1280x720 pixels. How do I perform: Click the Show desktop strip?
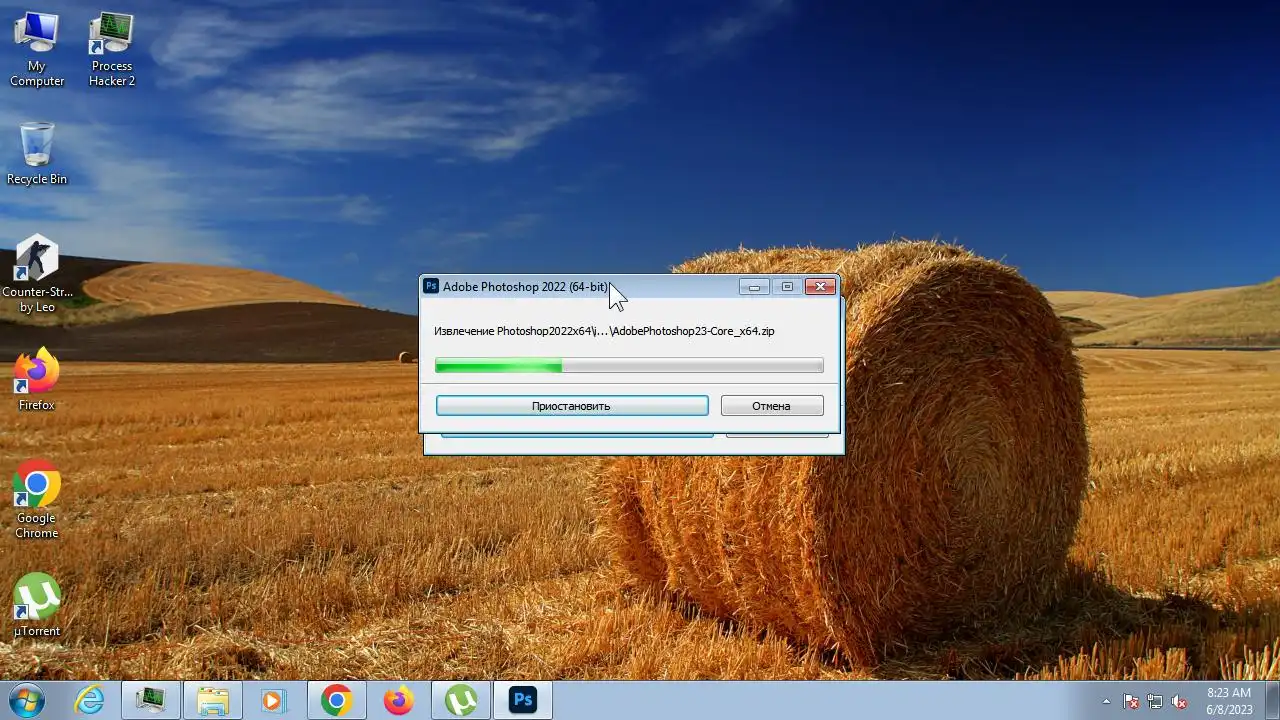click(x=1272, y=701)
